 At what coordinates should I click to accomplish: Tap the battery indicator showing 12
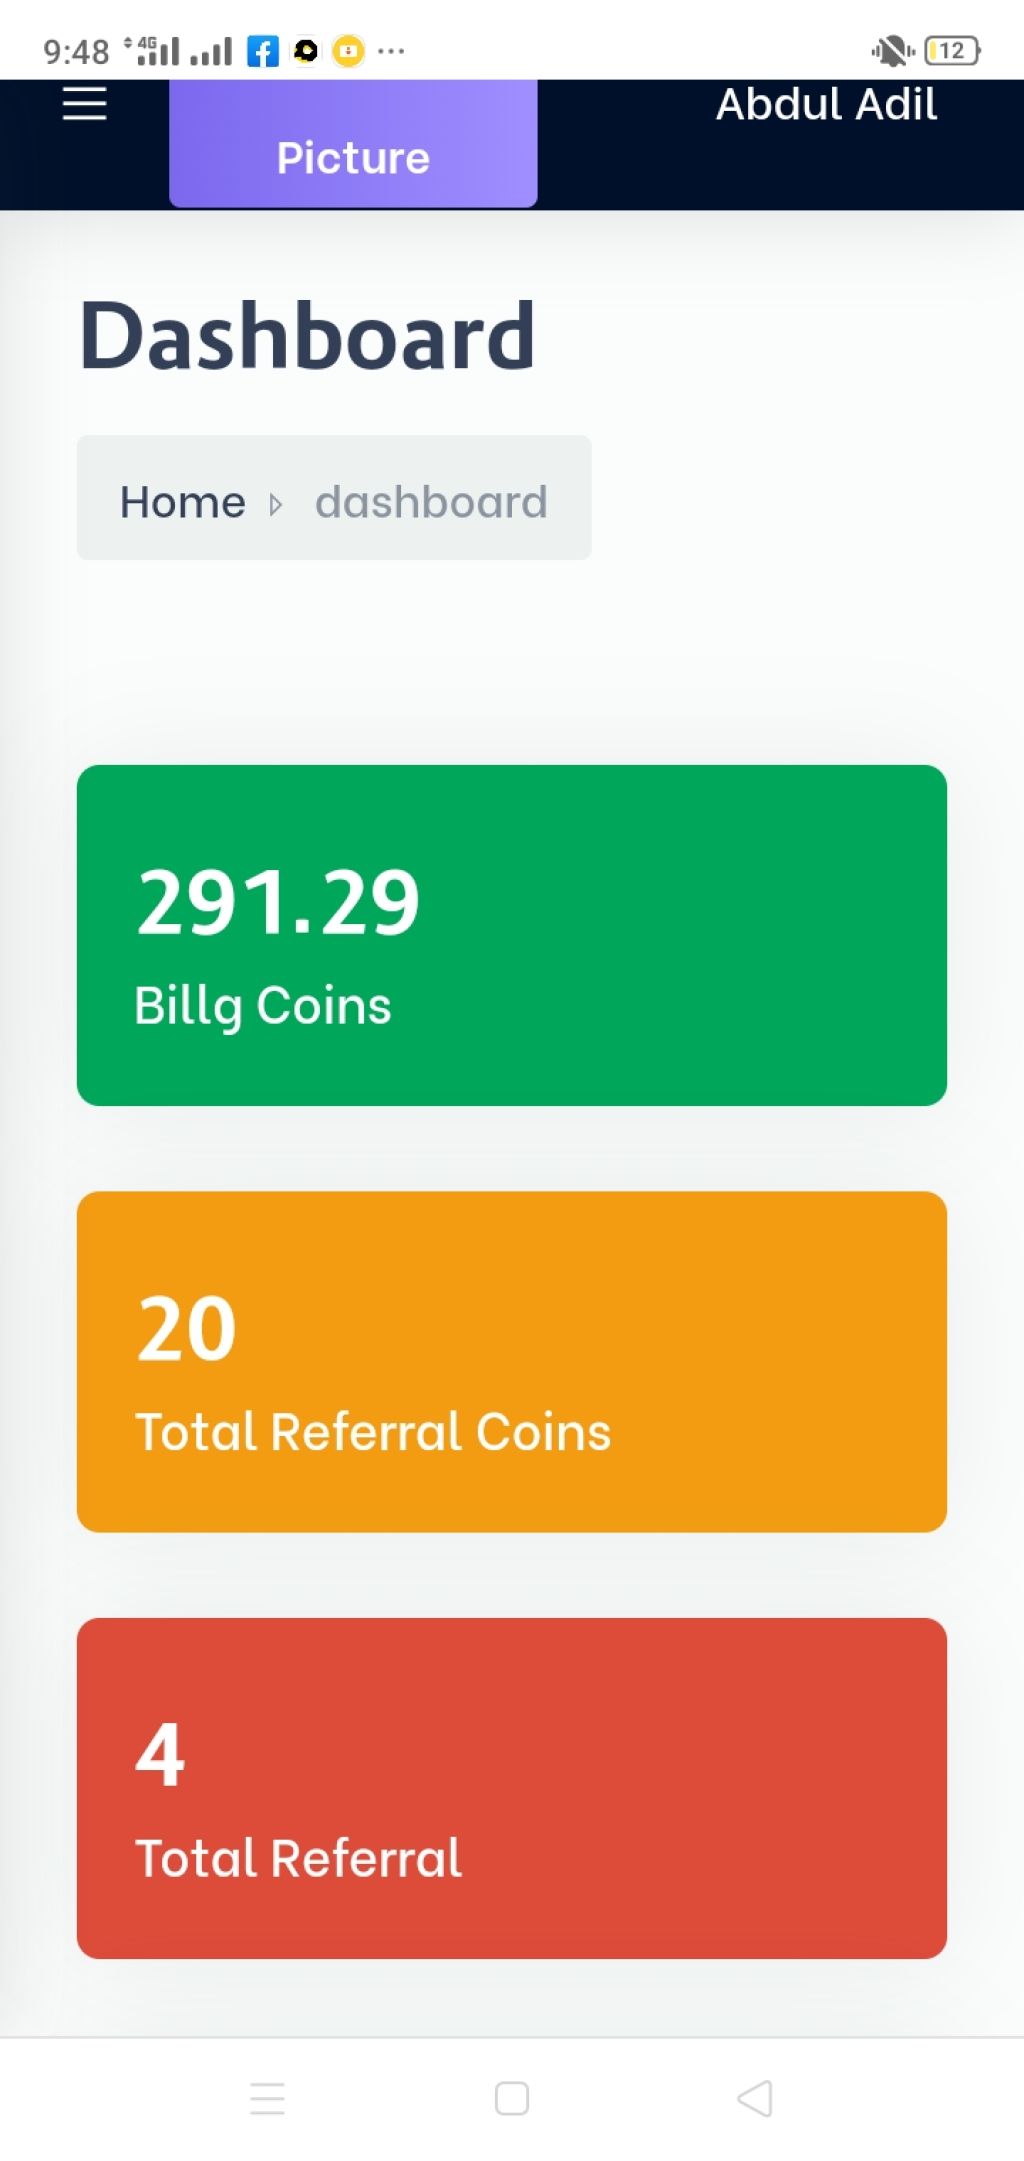[x=953, y=50]
